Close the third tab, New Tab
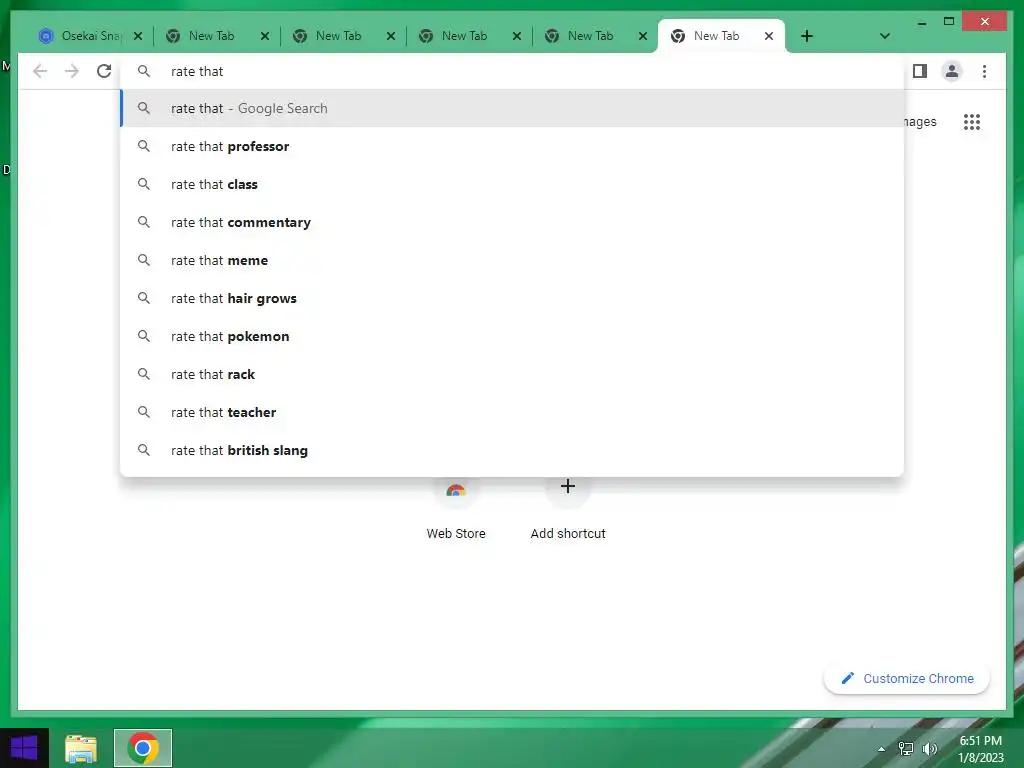The width and height of the screenshot is (1024, 768). click(x=391, y=36)
